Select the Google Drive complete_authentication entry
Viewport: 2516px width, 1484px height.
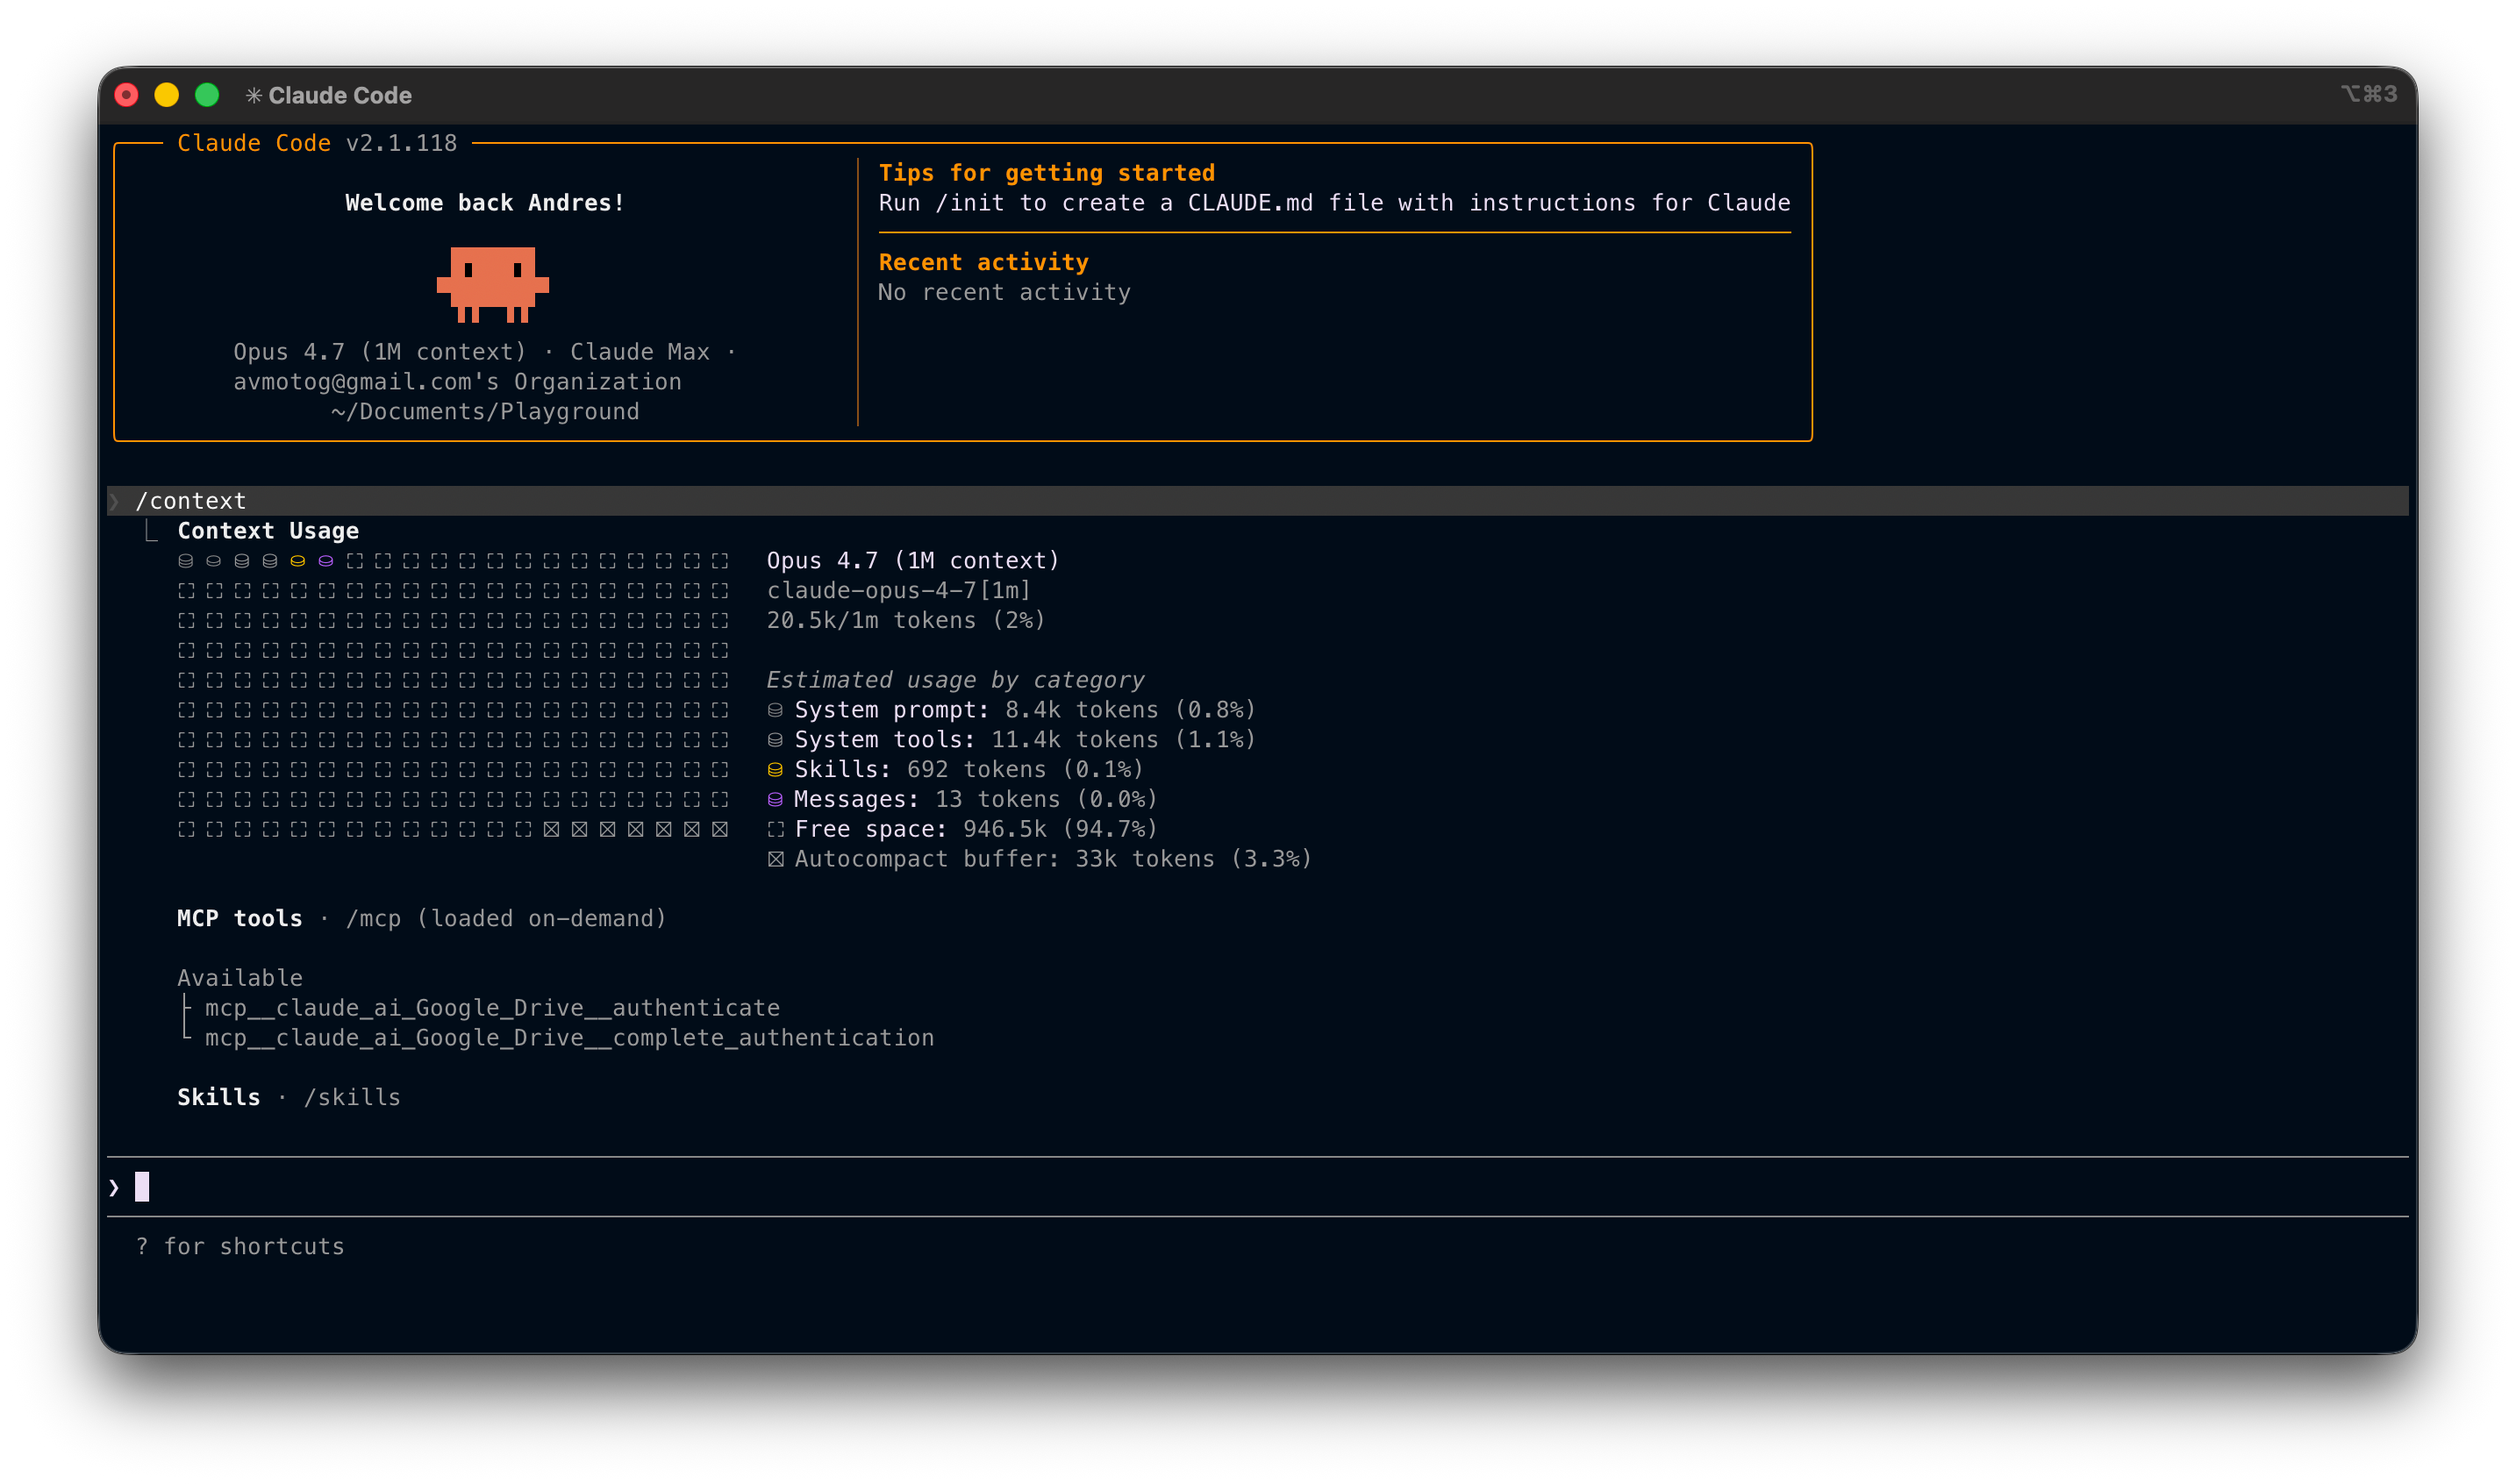tap(569, 1038)
